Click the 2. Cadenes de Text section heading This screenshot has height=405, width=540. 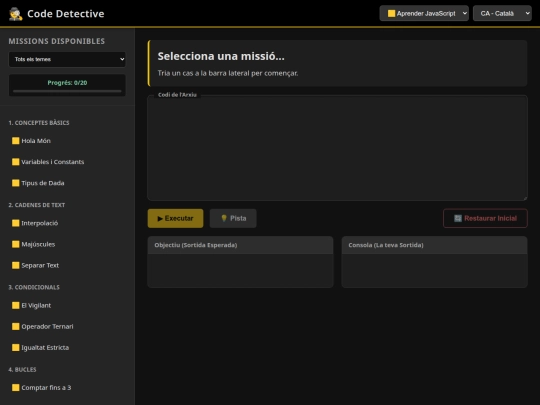(37, 205)
